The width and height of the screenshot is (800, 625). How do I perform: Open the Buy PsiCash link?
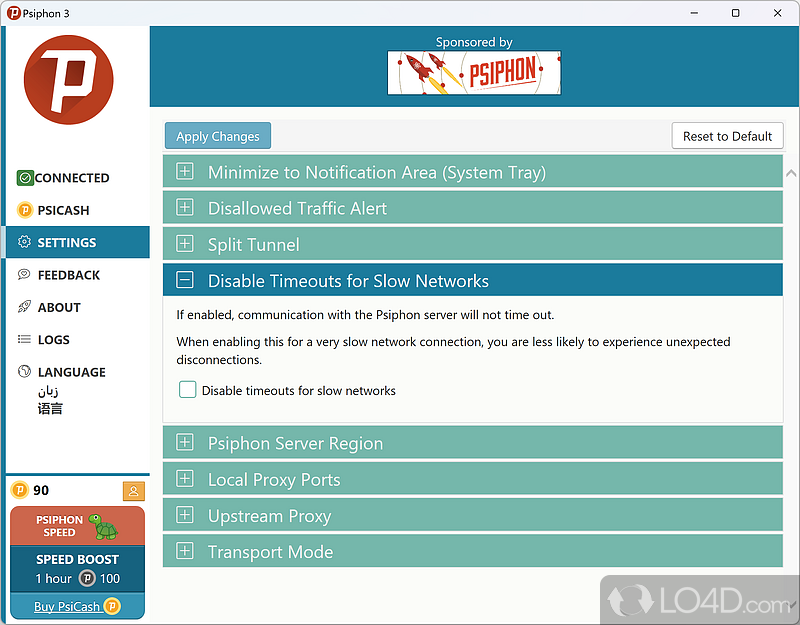click(x=66, y=606)
